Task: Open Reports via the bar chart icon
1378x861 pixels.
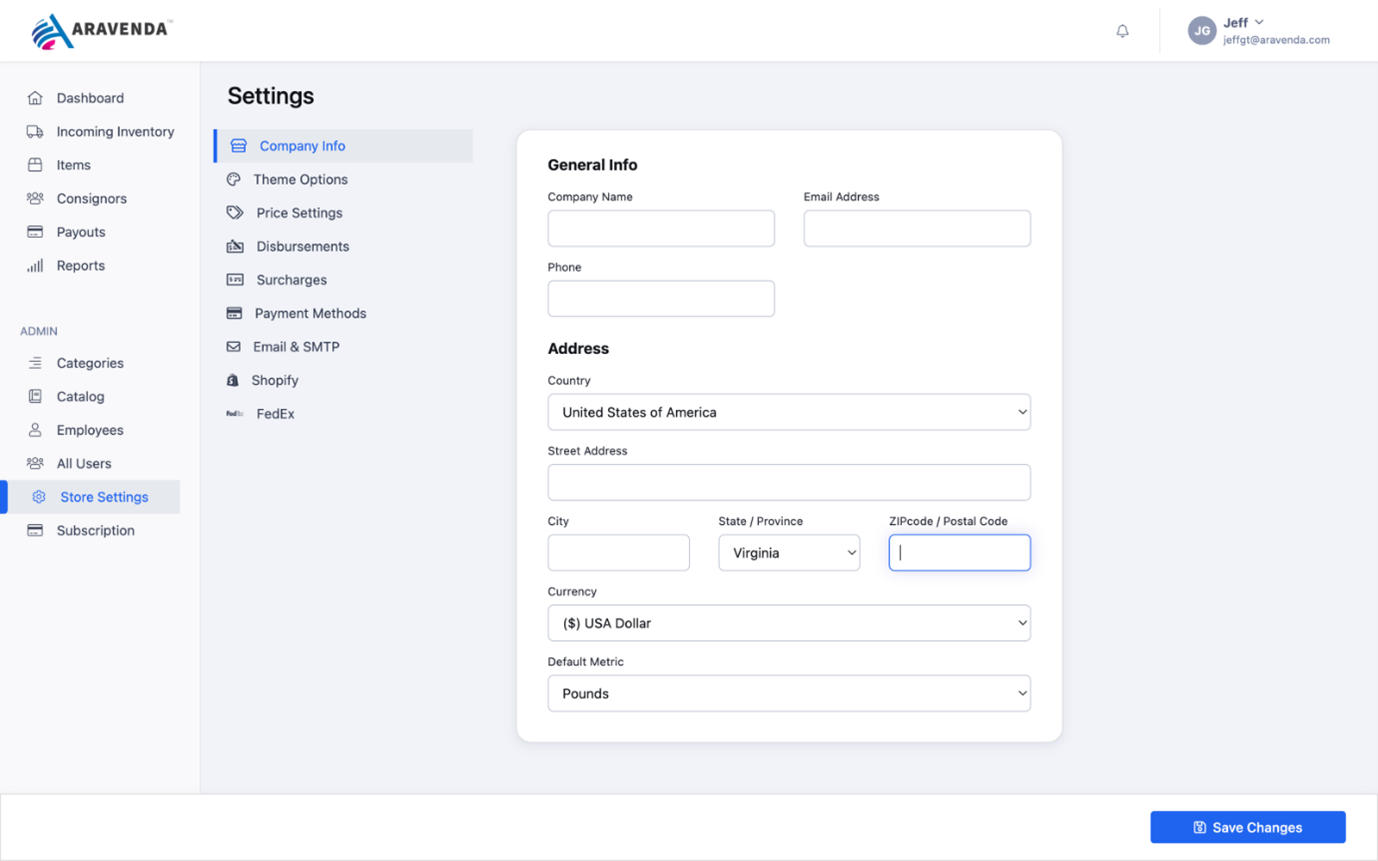Action: tap(33, 265)
